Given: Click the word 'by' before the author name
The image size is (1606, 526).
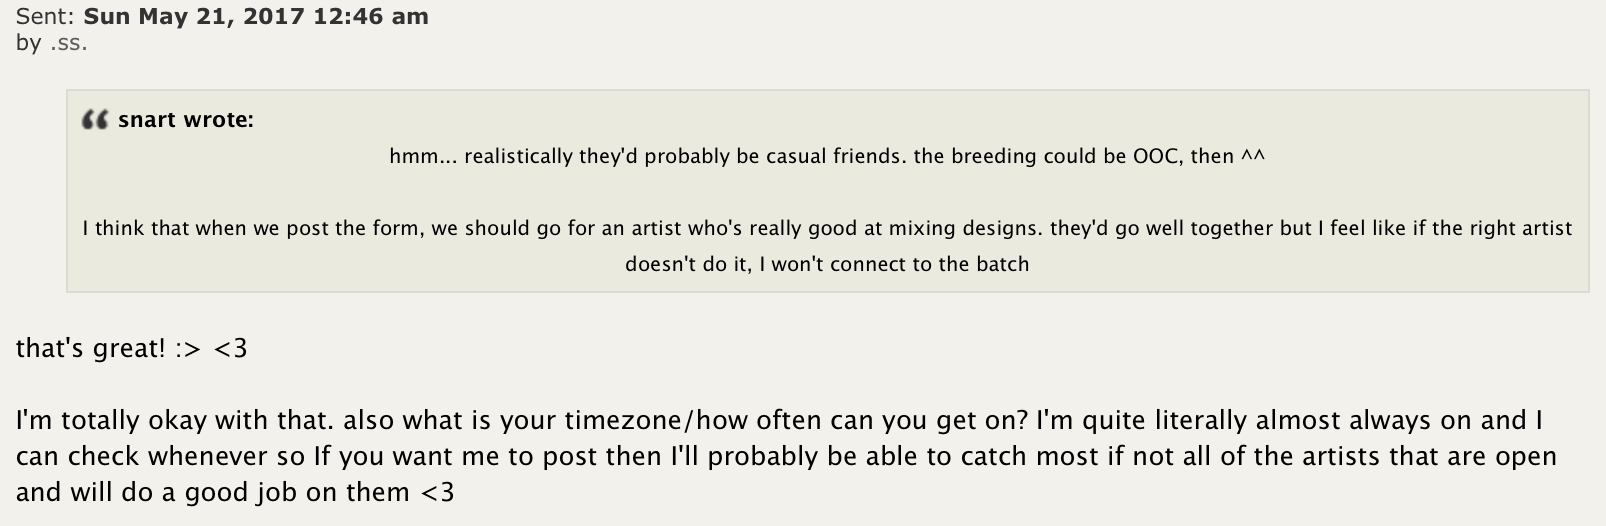Looking at the screenshot, I should pyautogui.click(x=29, y=45).
